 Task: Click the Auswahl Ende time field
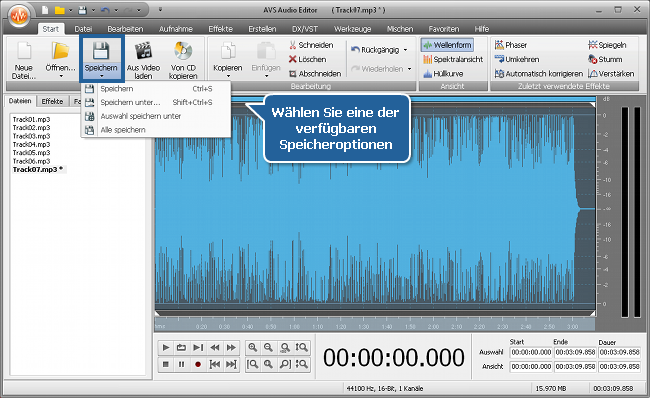[x=575, y=352]
